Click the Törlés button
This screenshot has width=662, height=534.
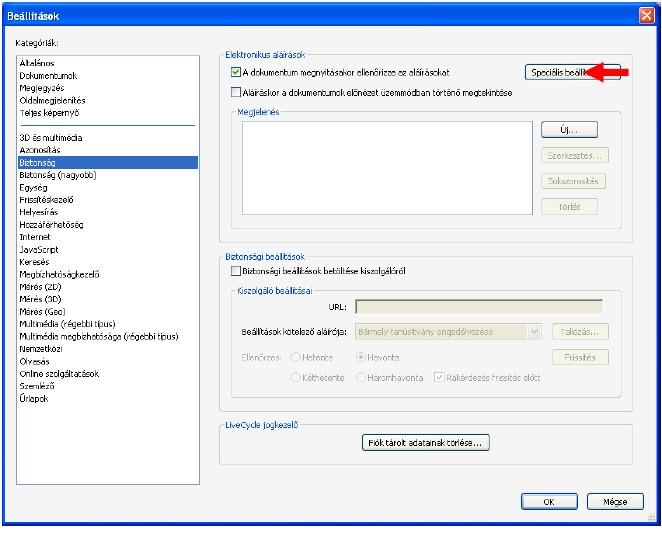(569, 207)
